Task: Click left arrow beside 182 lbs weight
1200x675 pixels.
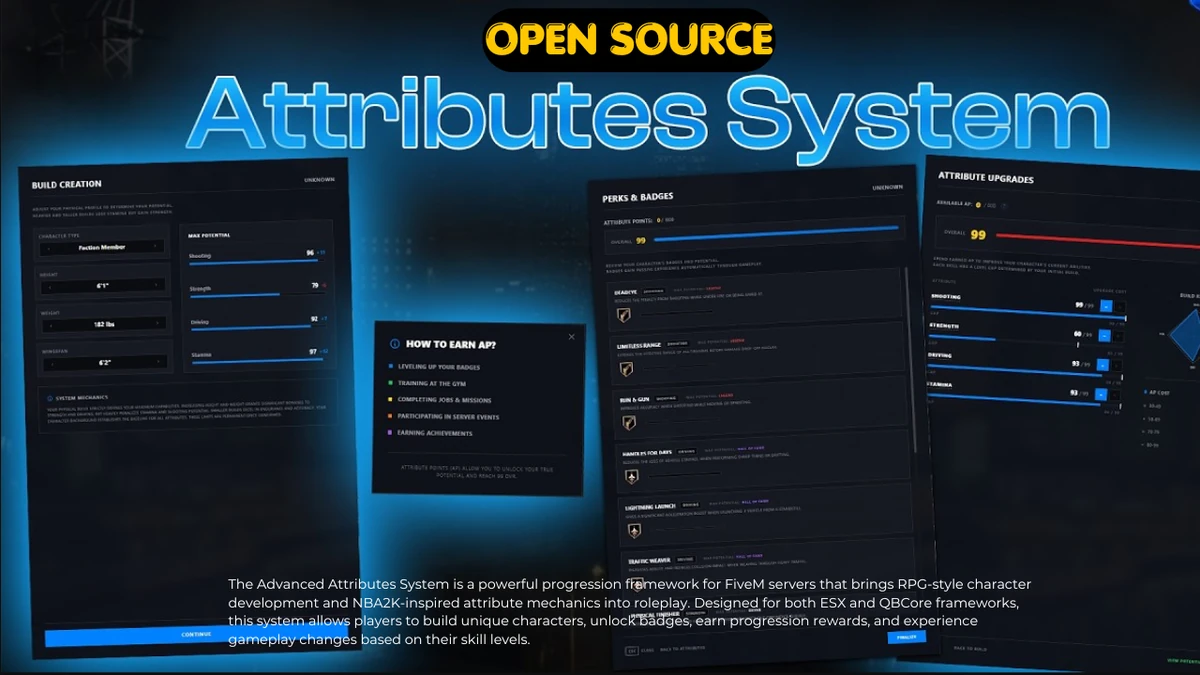Action: tap(51, 325)
